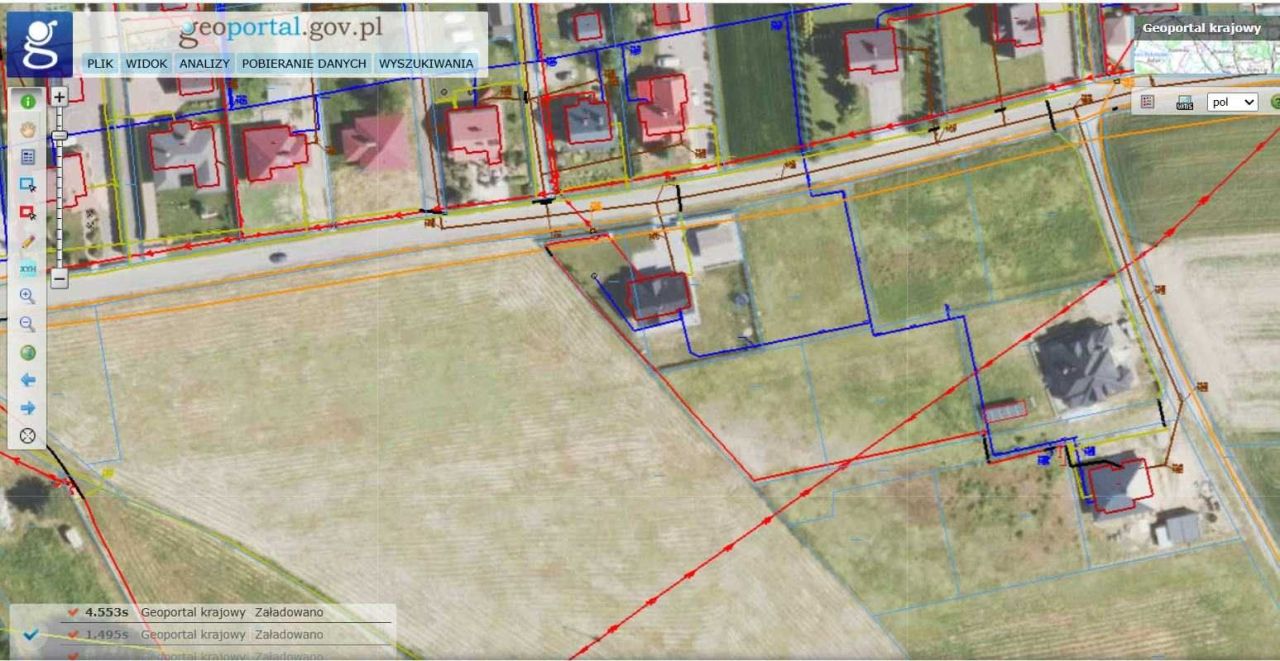Open the PLIK menu

pyautogui.click(x=100, y=63)
